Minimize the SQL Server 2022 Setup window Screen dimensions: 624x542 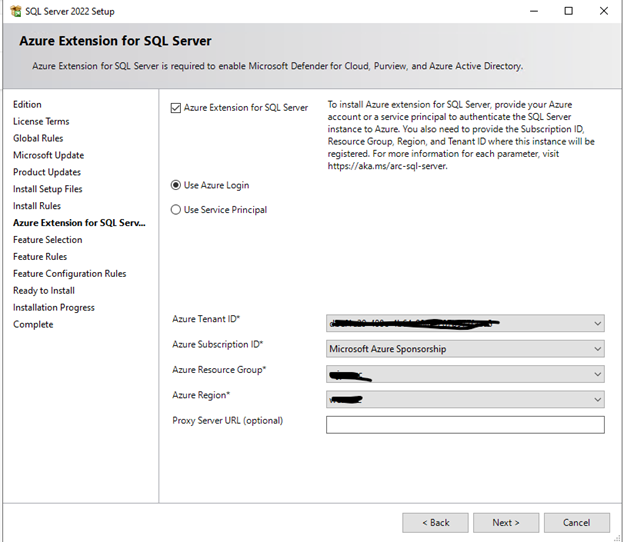[534, 11]
